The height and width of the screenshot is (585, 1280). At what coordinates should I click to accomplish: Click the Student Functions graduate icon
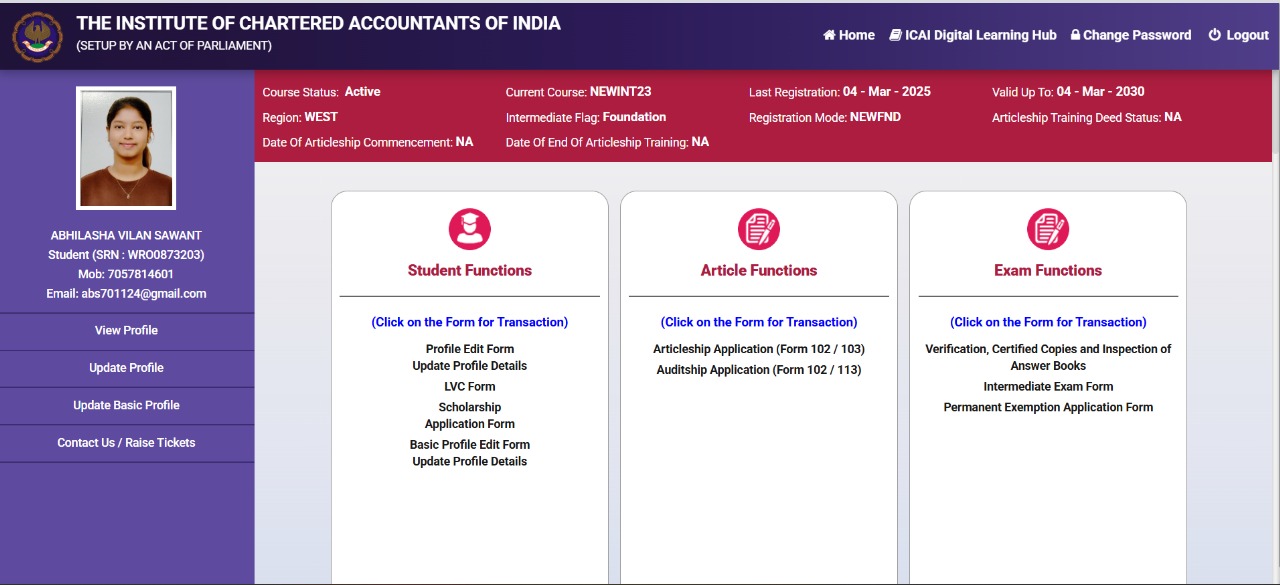469,229
